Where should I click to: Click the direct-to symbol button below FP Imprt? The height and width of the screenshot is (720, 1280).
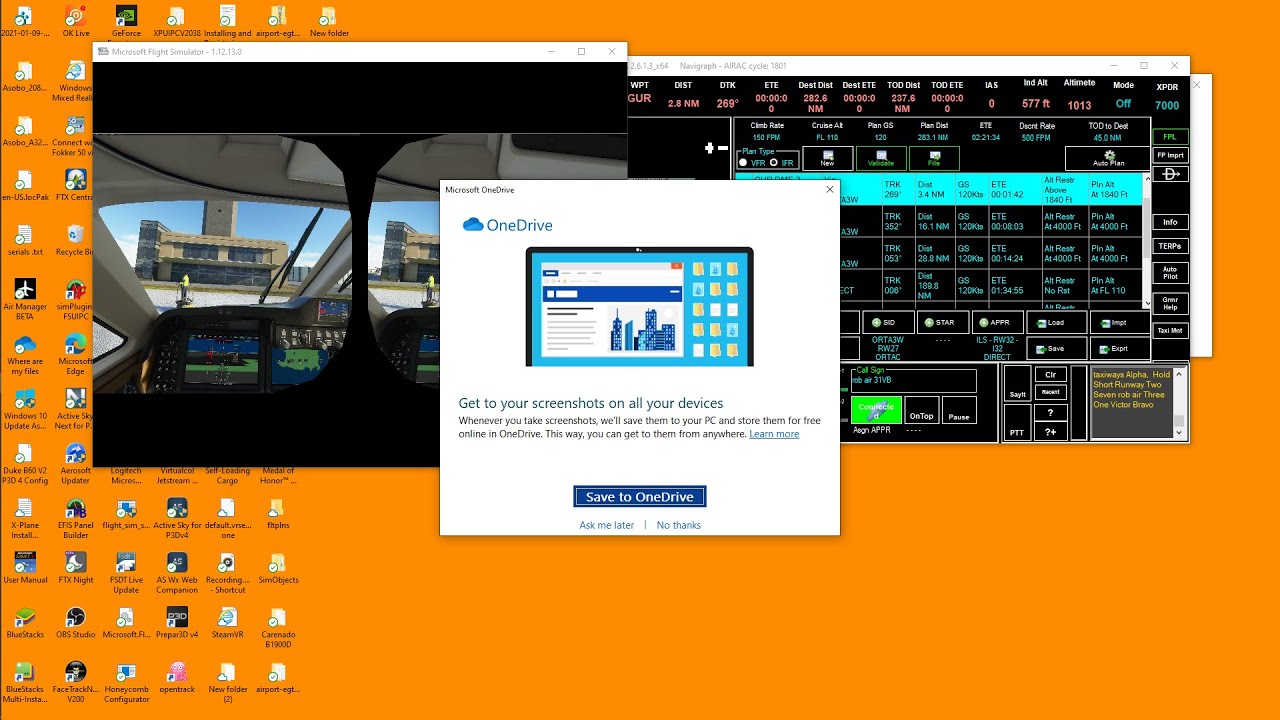pos(1170,174)
